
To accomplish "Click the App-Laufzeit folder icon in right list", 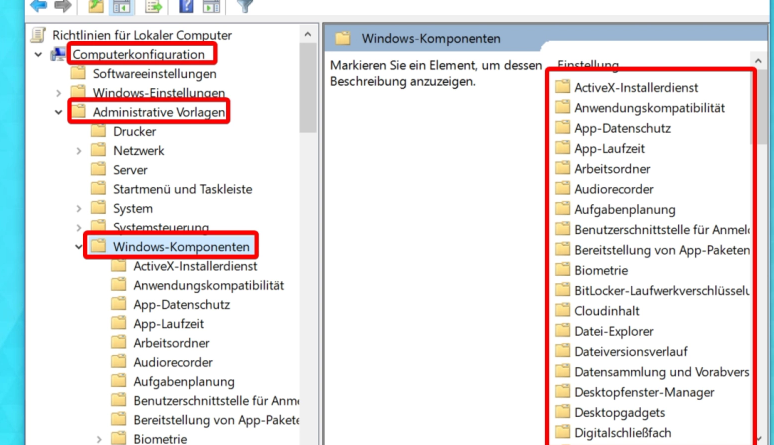I will point(562,148).
